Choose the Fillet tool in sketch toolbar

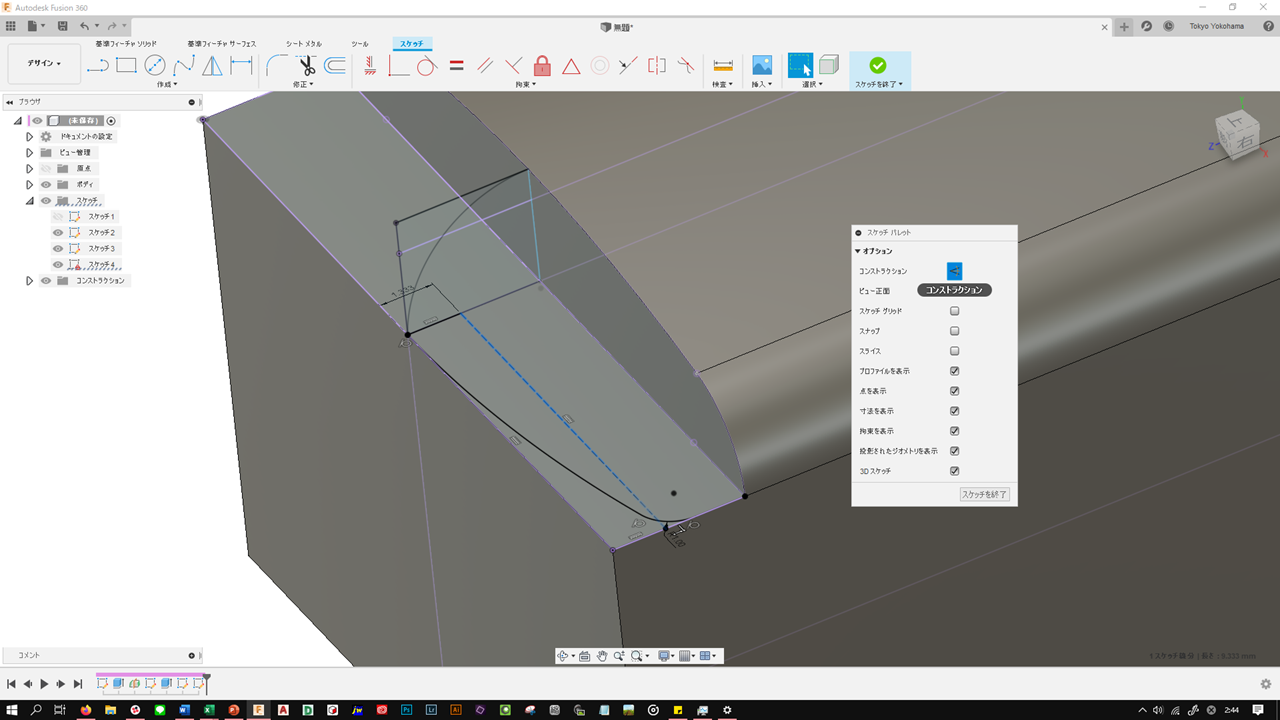coord(277,66)
